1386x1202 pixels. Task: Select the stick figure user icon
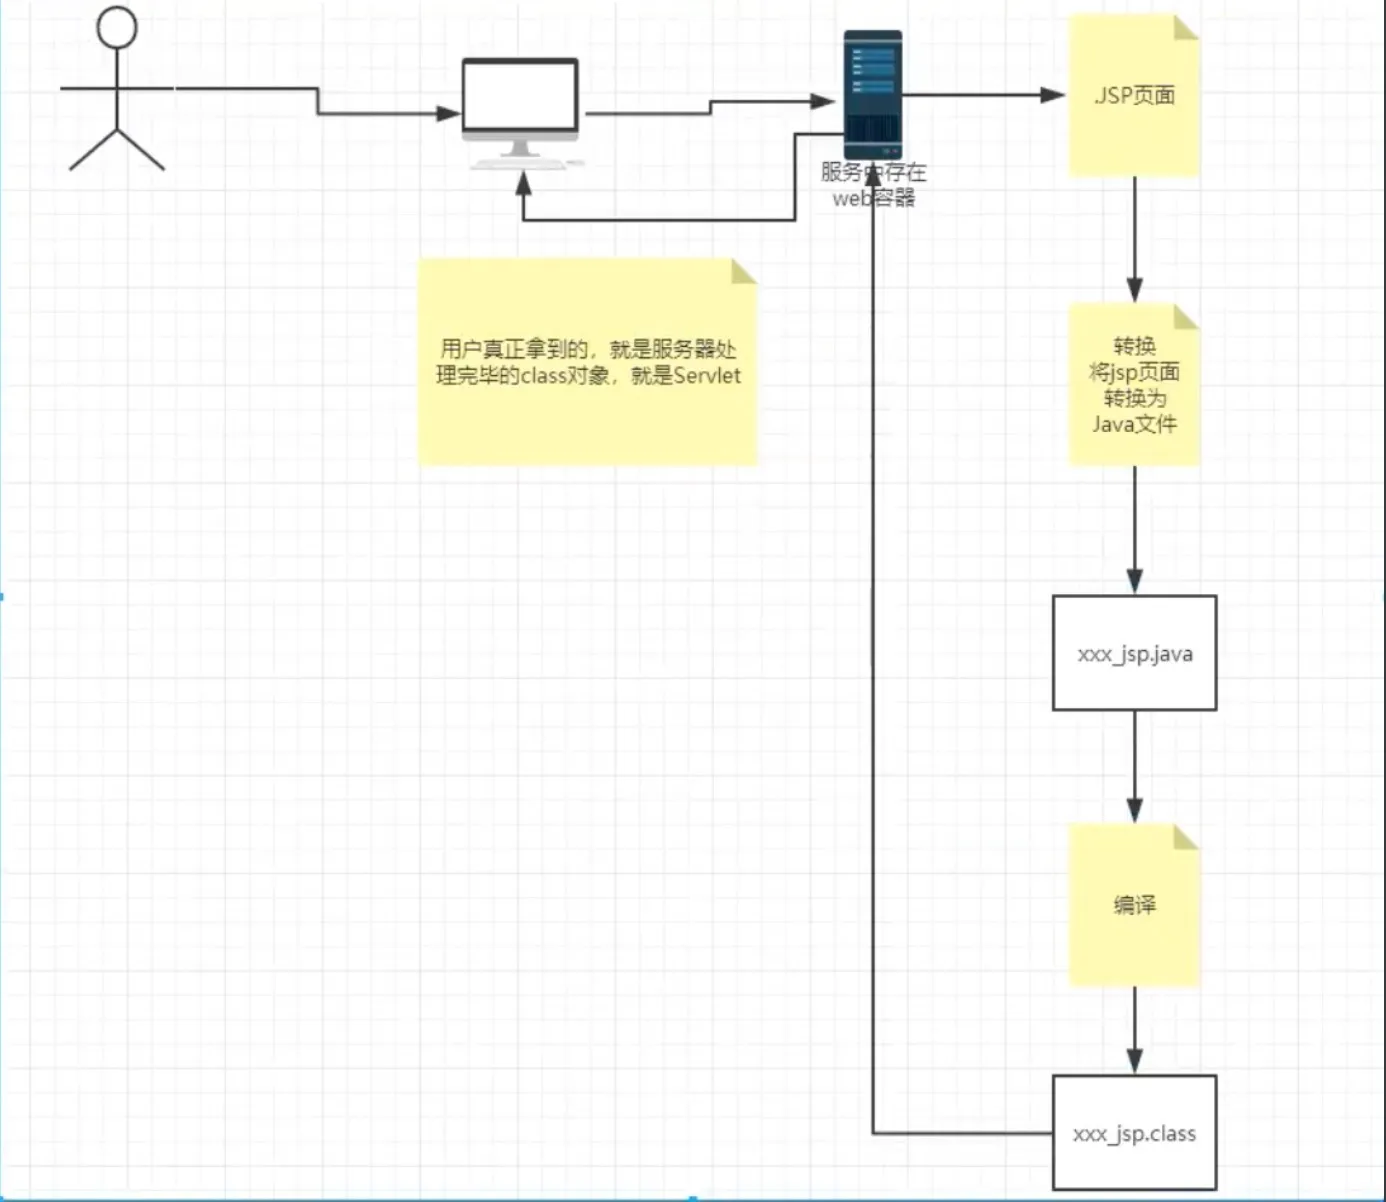click(x=117, y=89)
